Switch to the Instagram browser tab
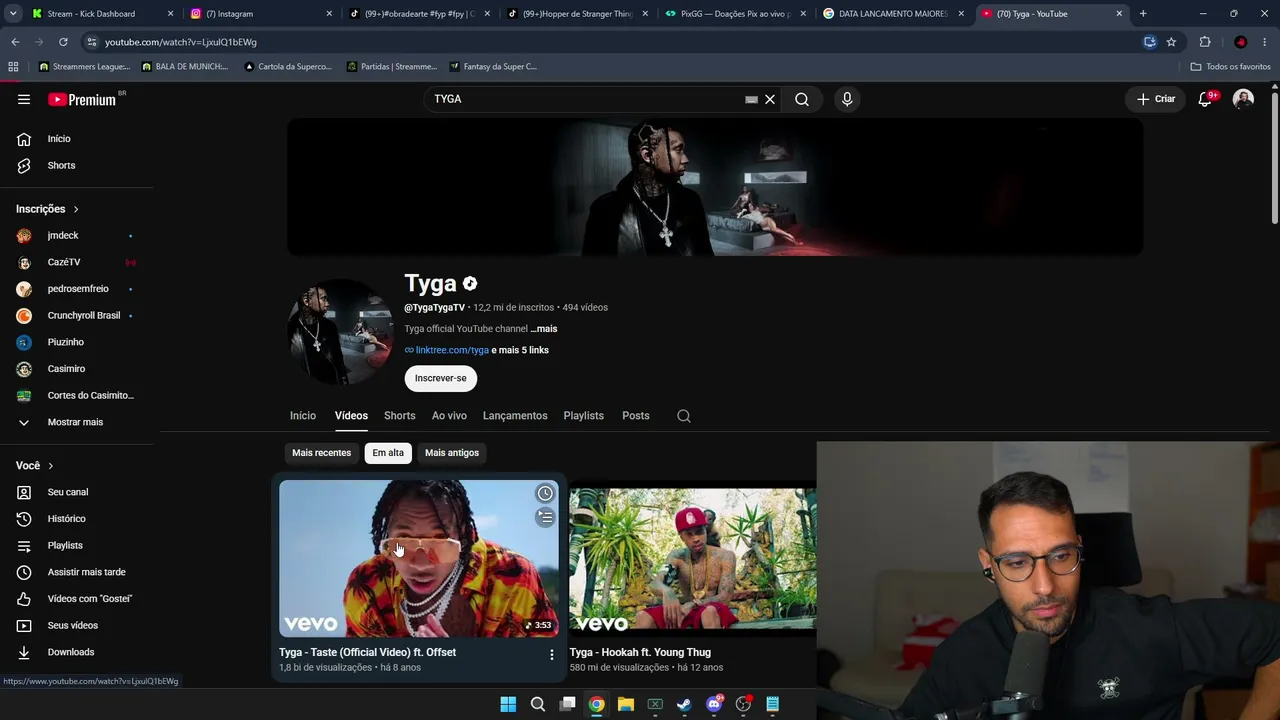This screenshot has width=1280, height=720. [260, 14]
